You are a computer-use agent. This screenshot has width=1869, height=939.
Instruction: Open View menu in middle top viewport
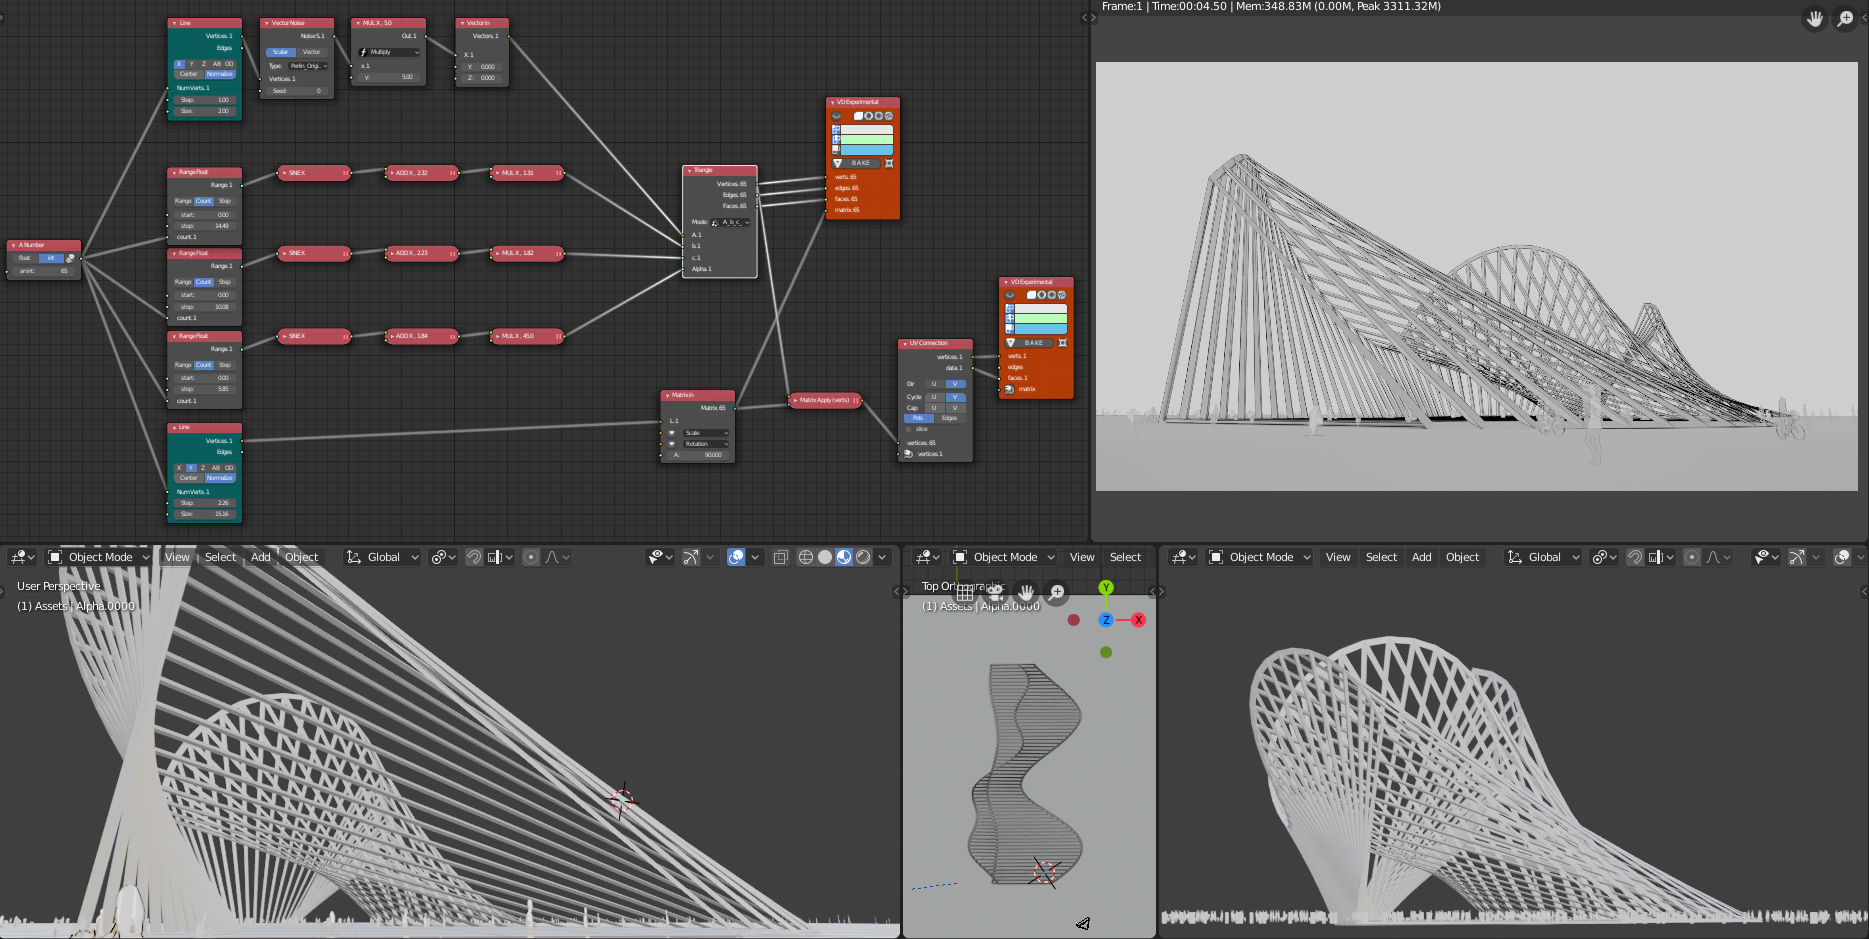[x=1082, y=557]
